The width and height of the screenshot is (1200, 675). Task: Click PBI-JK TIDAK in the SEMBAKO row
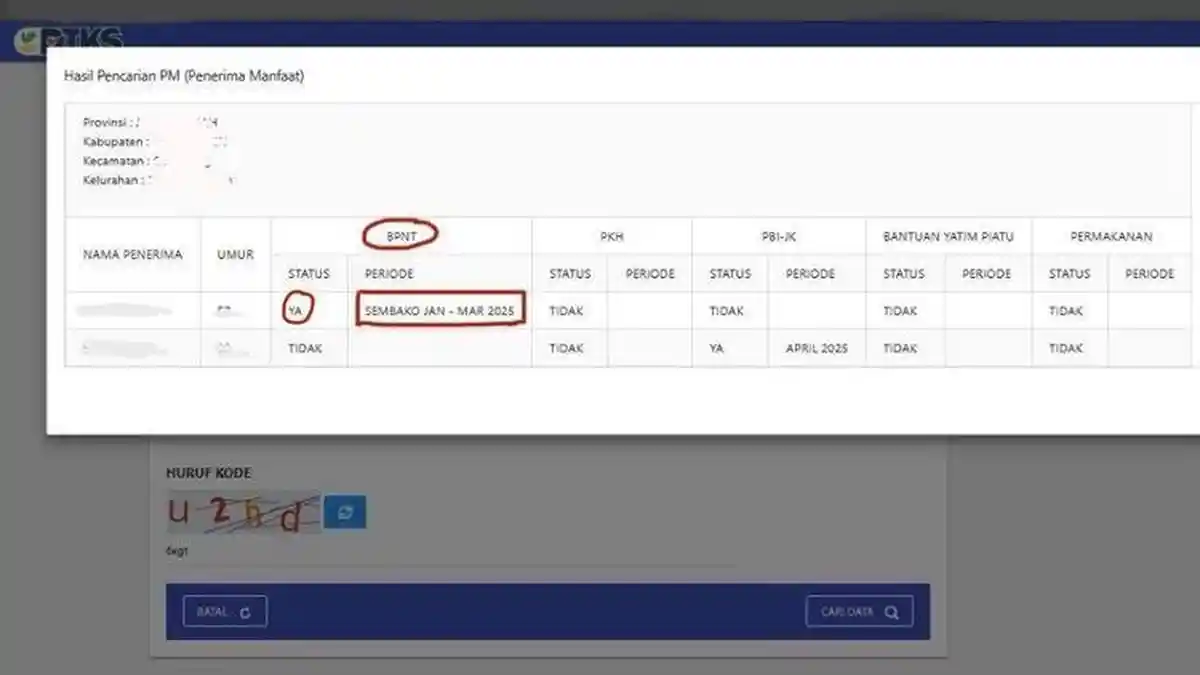726,311
